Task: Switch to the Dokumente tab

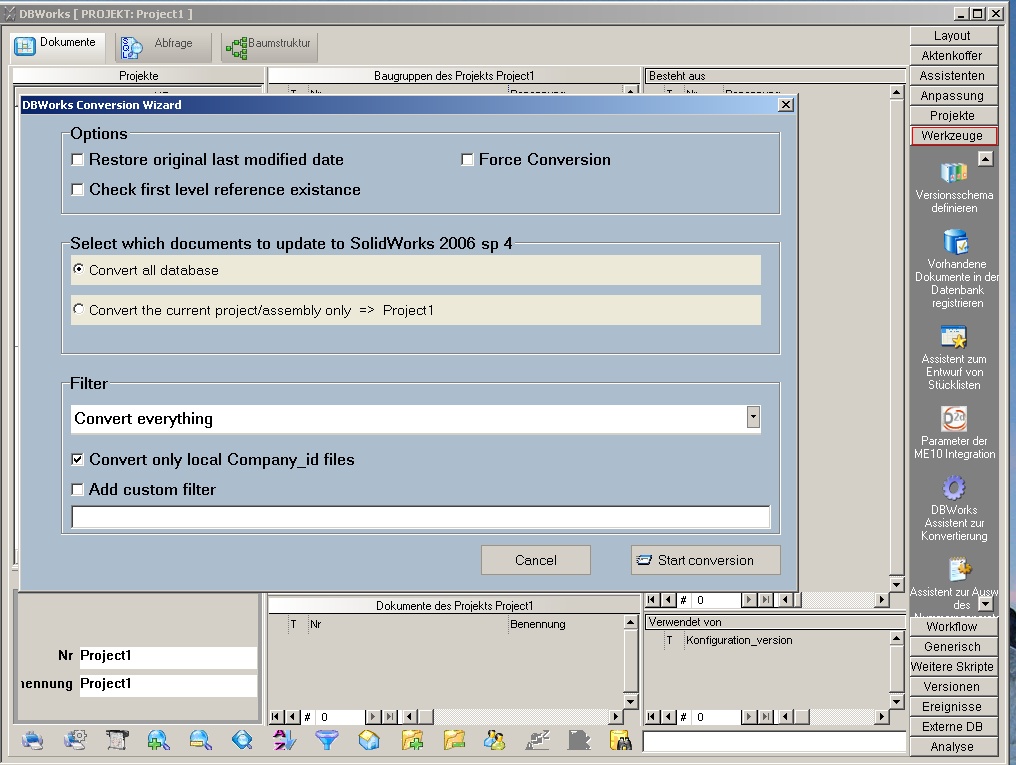Action: coord(57,45)
